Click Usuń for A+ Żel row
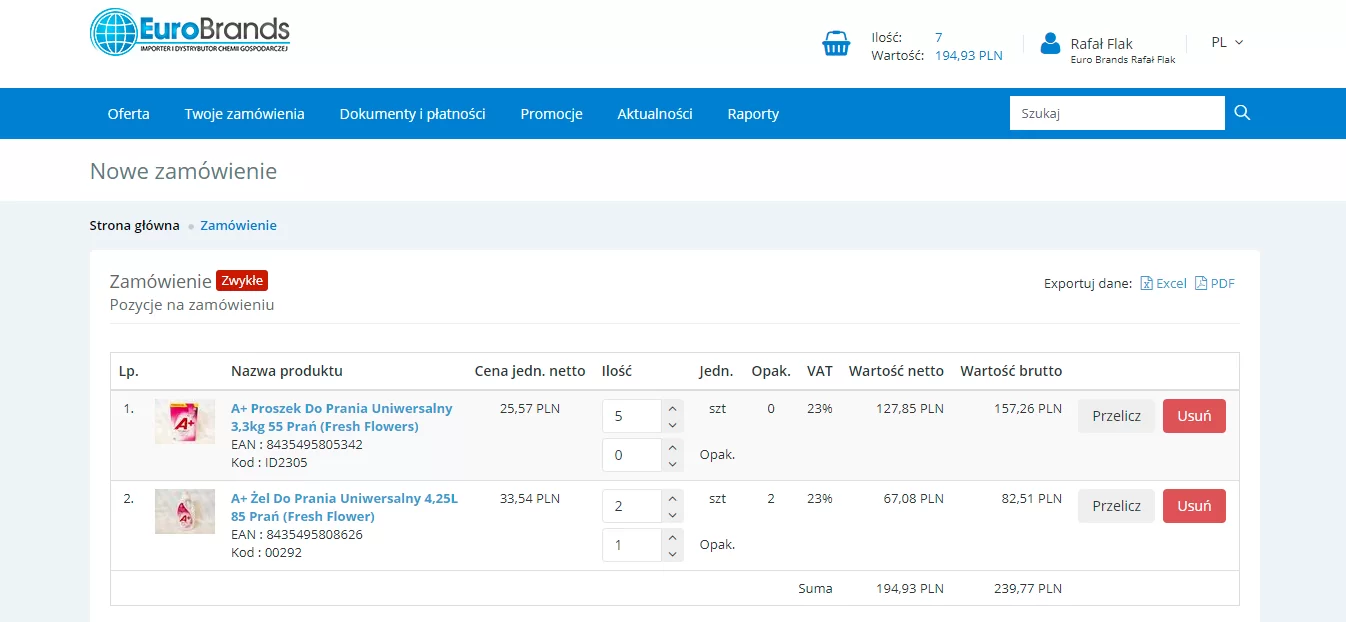 click(1194, 506)
